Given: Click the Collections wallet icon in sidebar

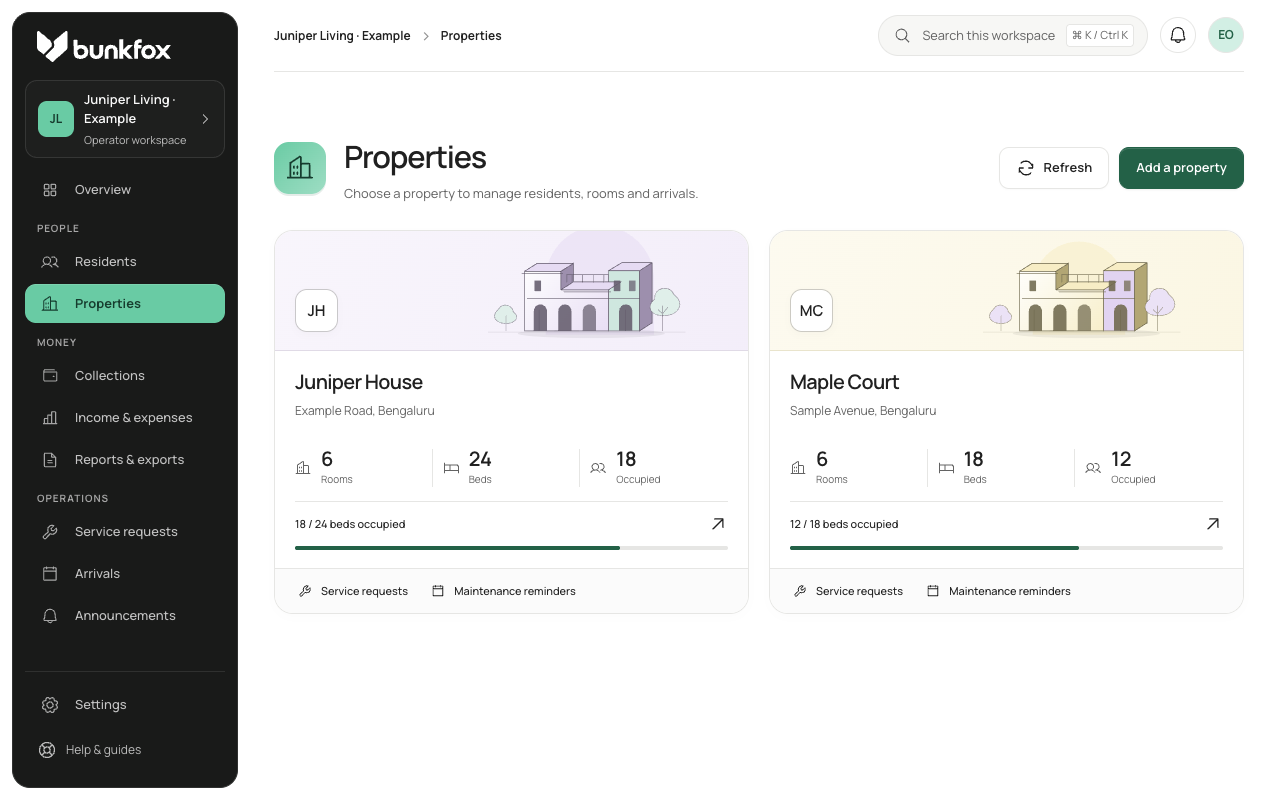Looking at the screenshot, I should [x=50, y=376].
